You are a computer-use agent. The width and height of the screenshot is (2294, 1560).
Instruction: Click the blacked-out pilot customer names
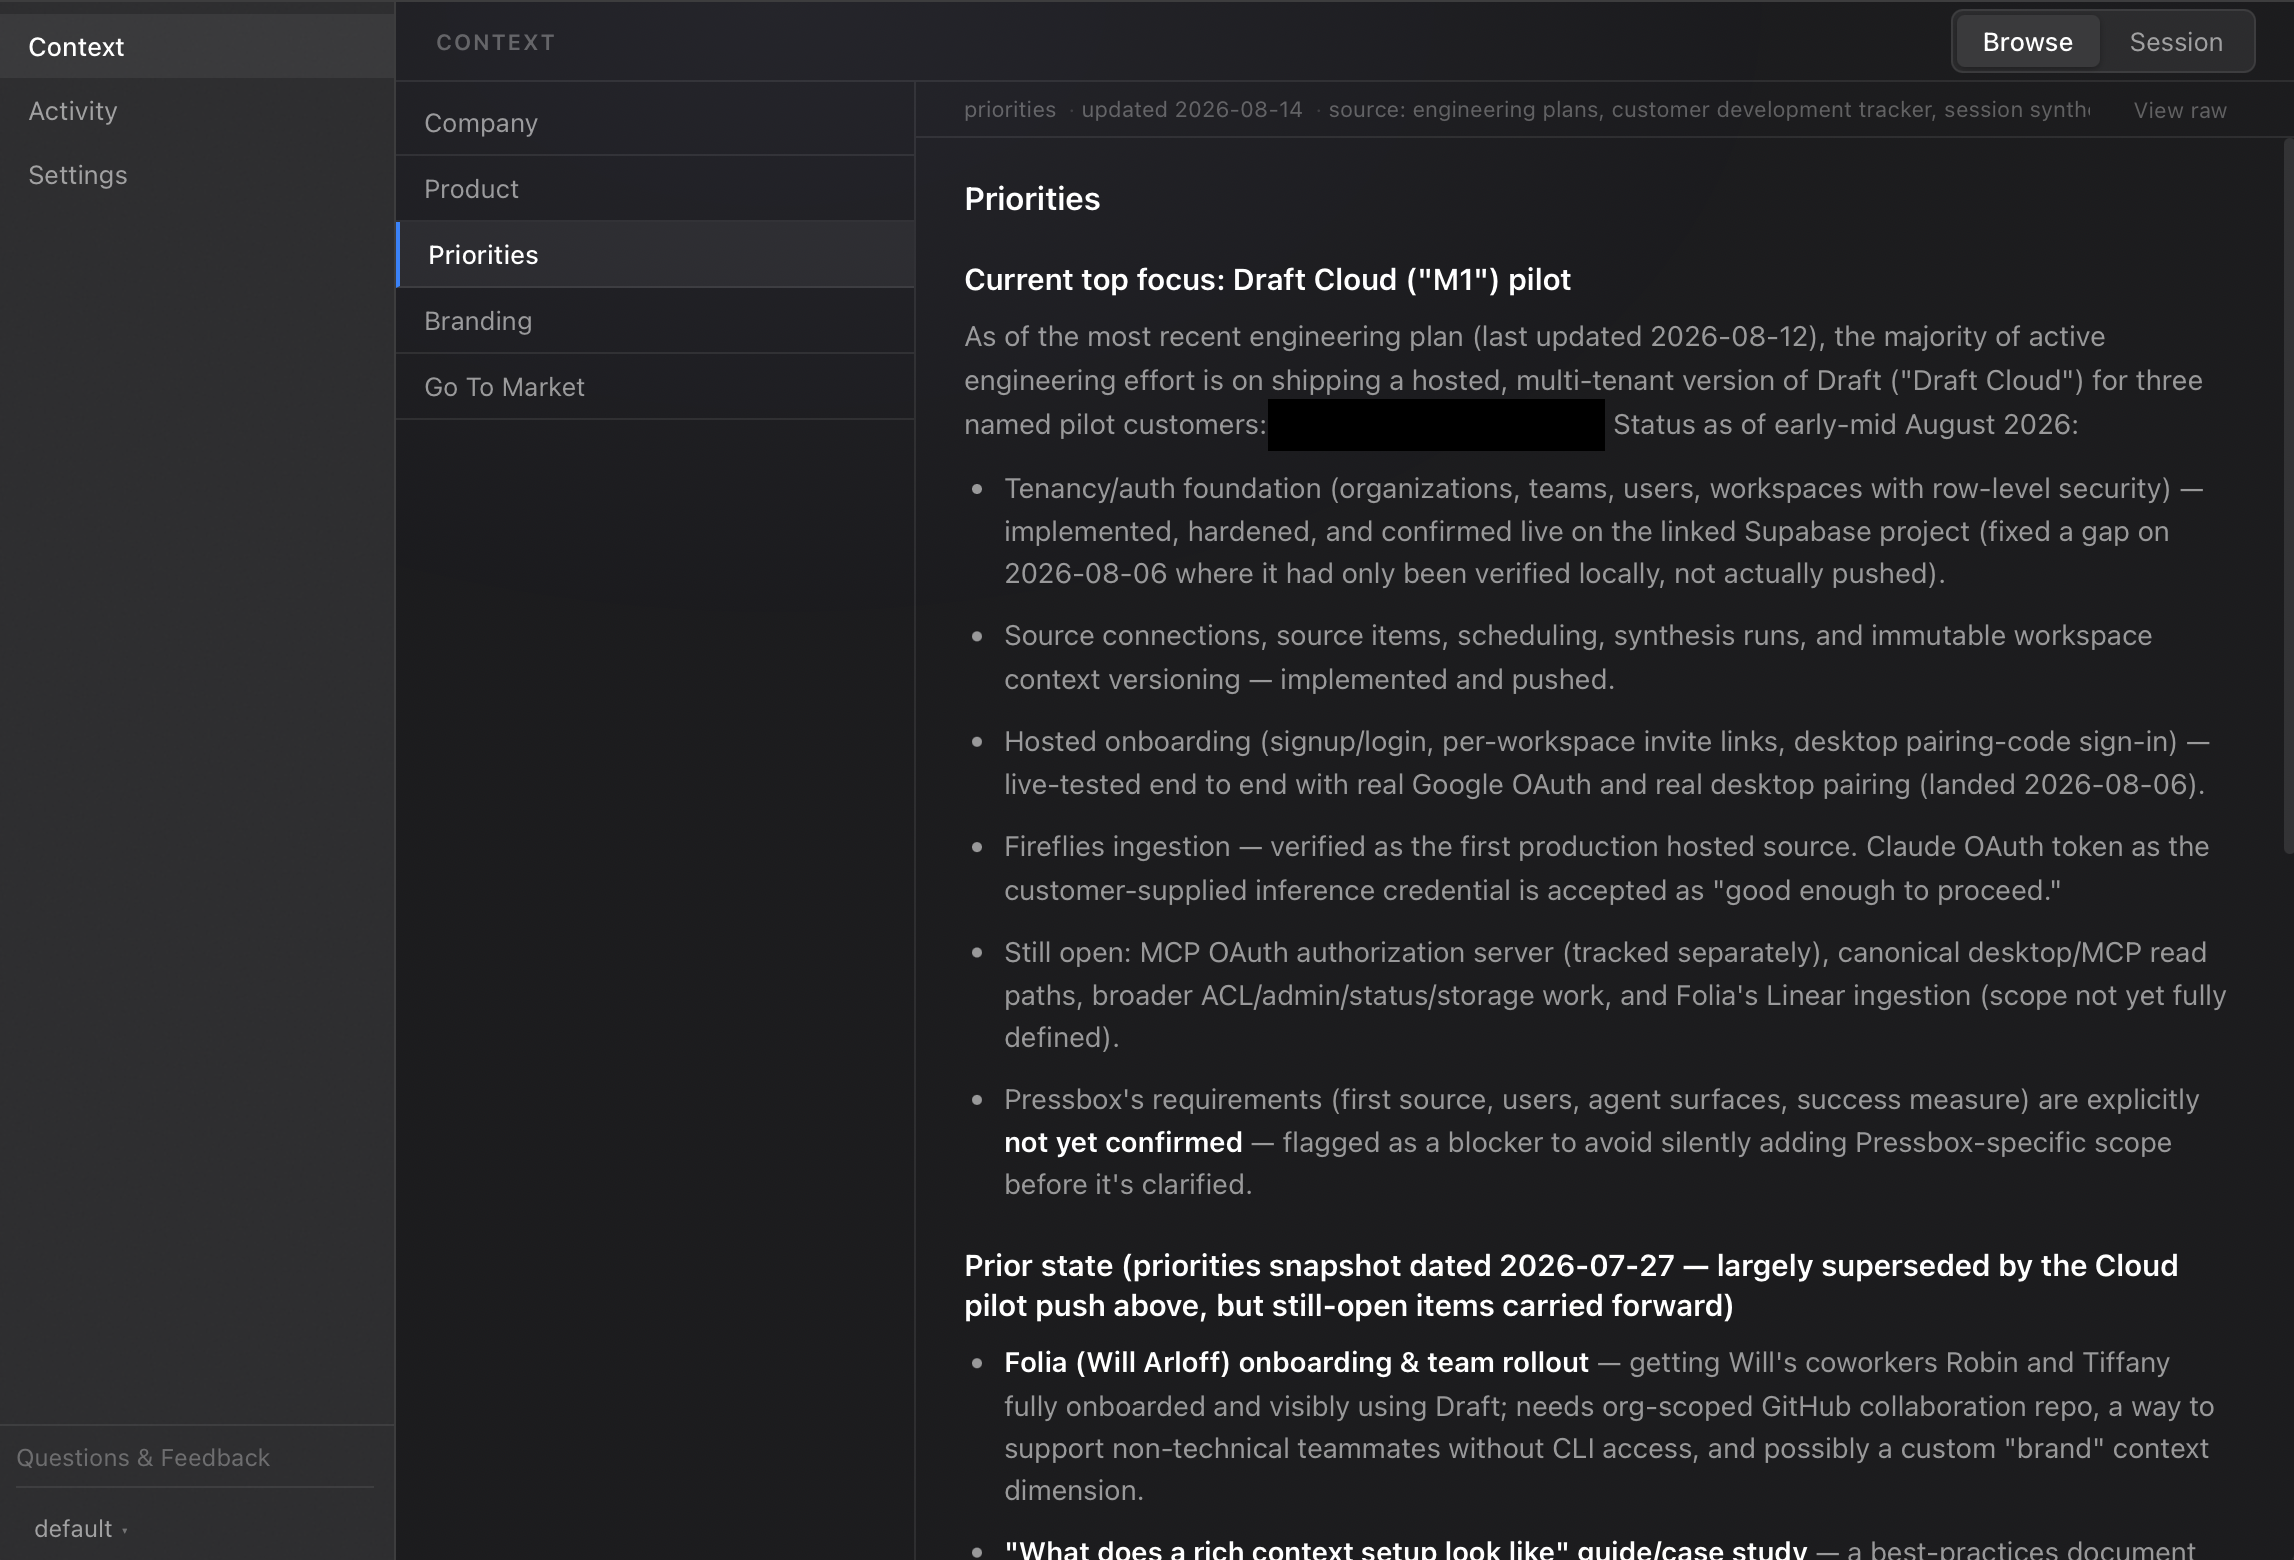pyautogui.click(x=1436, y=425)
